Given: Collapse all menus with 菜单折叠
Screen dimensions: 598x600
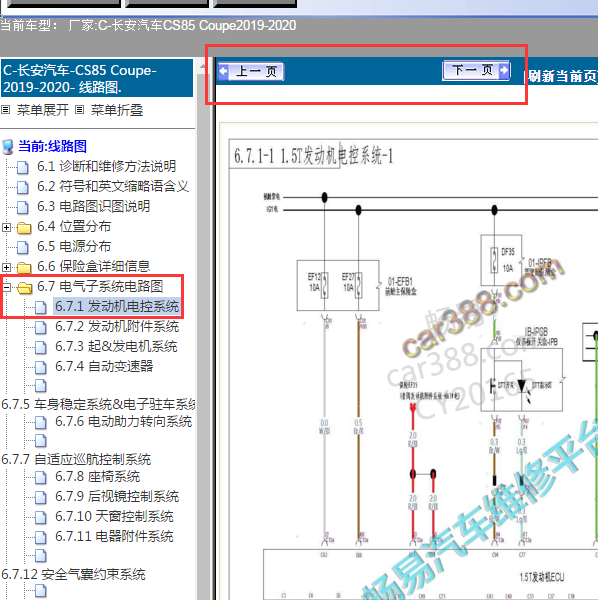Looking at the screenshot, I should coord(117,110).
